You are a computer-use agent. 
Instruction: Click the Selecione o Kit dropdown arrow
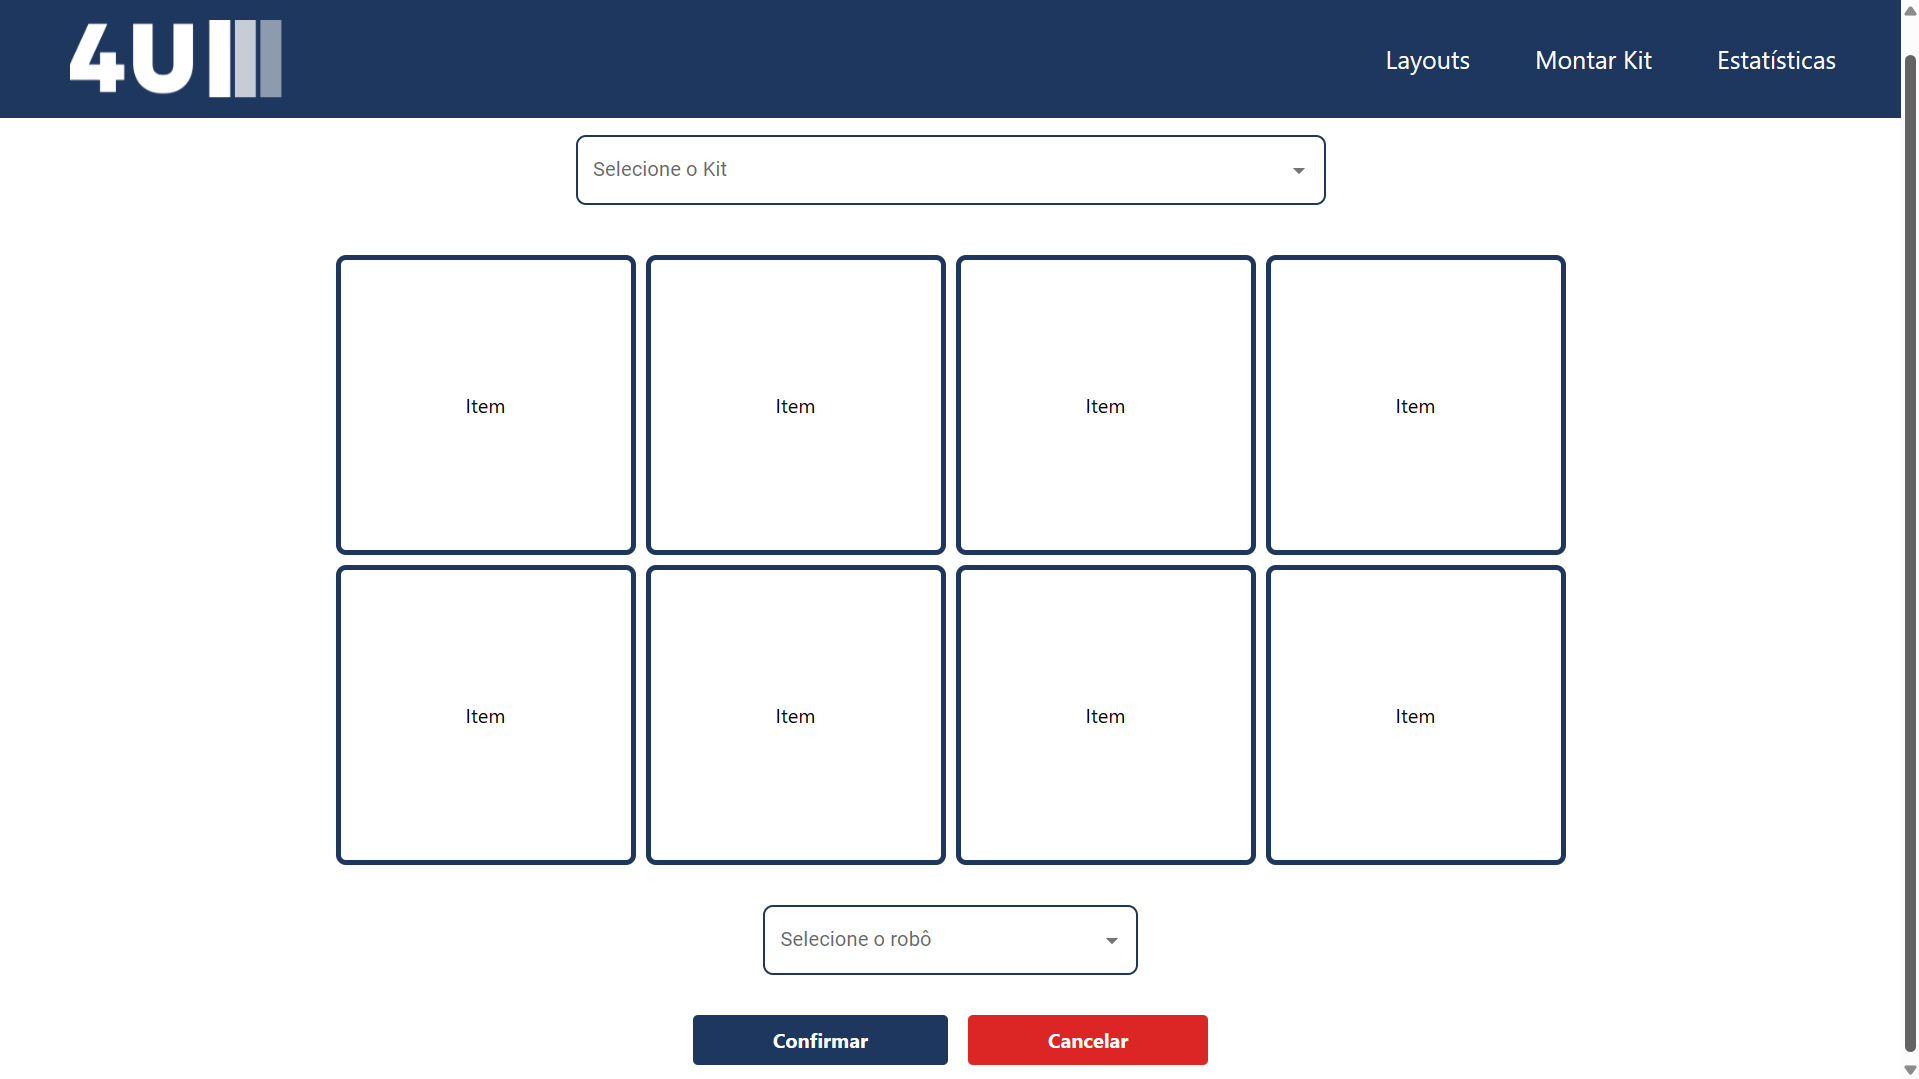1298,171
